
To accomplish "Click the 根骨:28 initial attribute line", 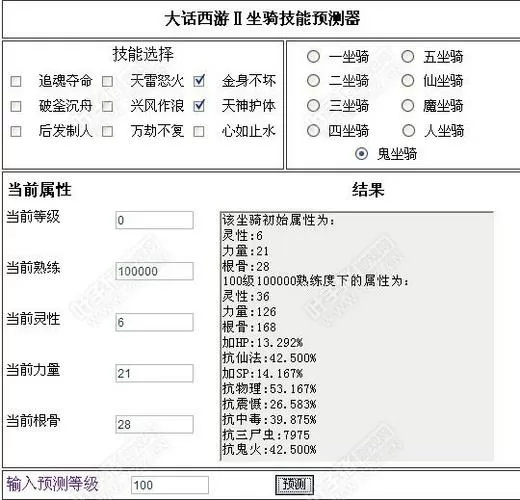I will (246, 266).
